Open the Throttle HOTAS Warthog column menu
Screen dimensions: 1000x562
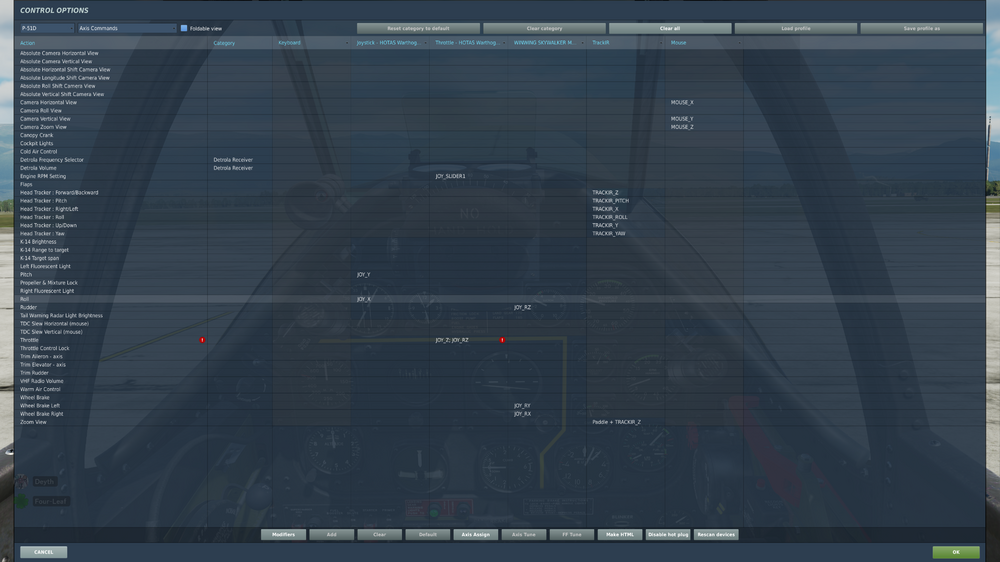(504, 43)
